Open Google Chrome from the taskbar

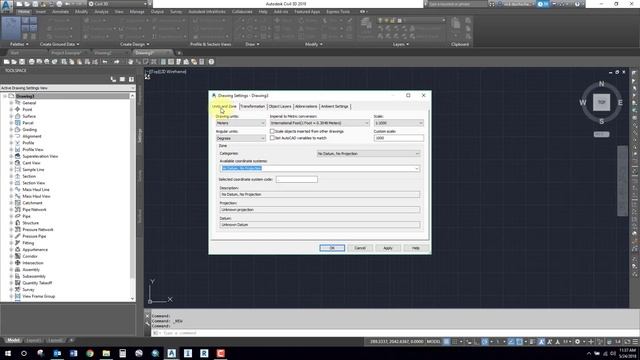(x=90, y=353)
